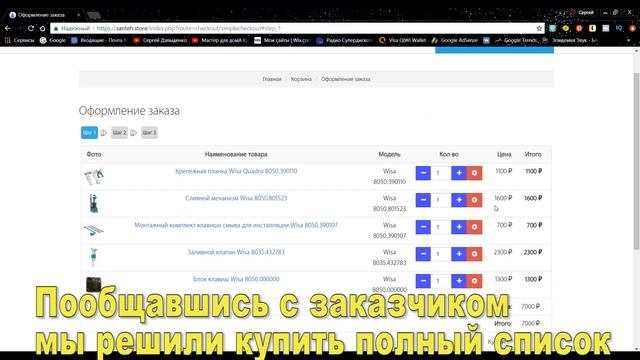640x360 pixels.
Task: Bookmark this page with the star icon
Action: coord(539,28)
